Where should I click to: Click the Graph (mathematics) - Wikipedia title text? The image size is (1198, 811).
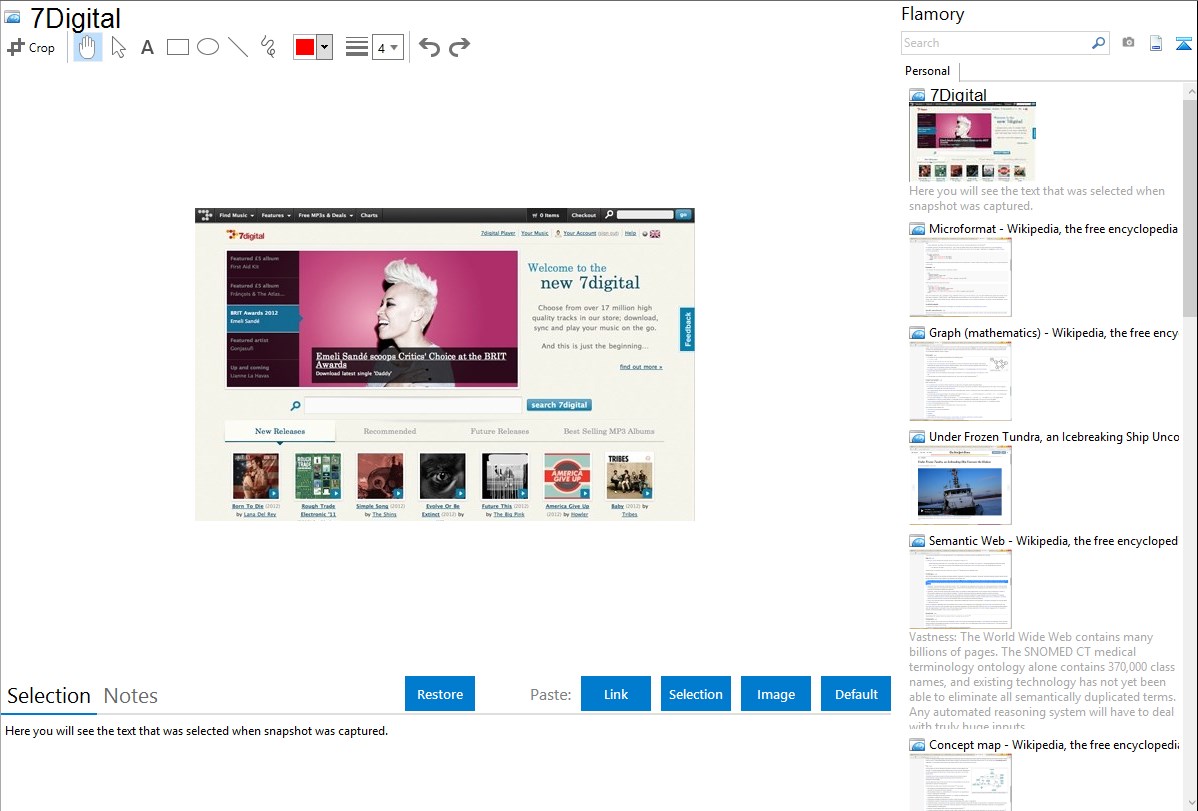pyautogui.click(x=1053, y=333)
